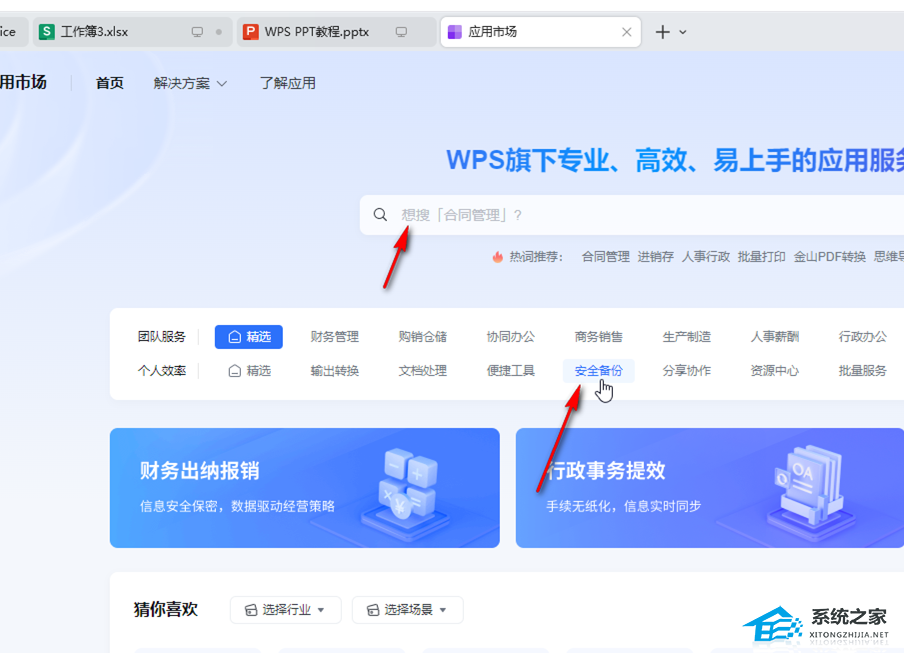This screenshot has height=653, width=904.
Task: Open the 安全备份 category
Action: pos(598,371)
